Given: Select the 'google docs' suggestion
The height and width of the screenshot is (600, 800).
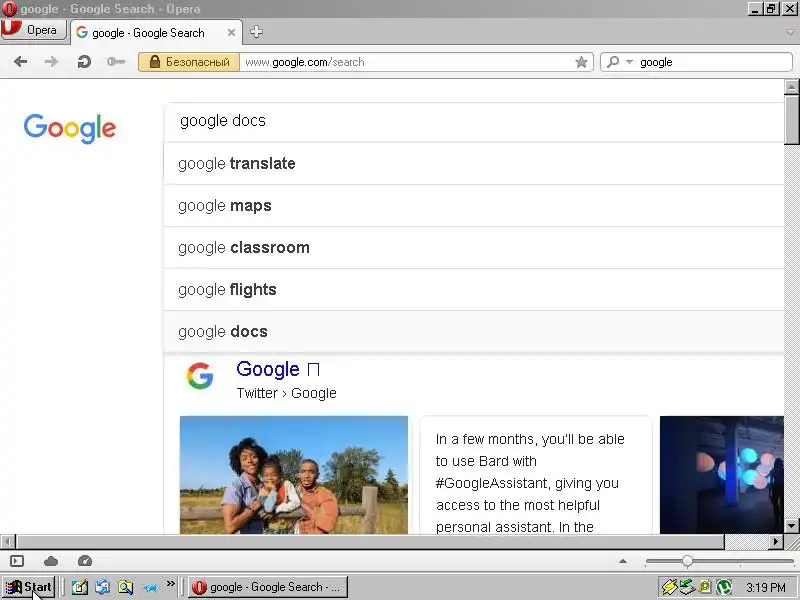Looking at the screenshot, I should (474, 332).
